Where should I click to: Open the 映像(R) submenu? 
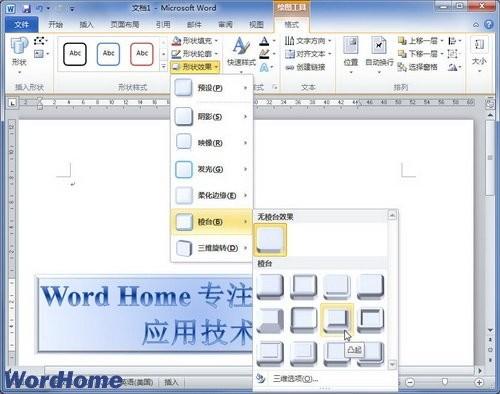click(x=211, y=143)
